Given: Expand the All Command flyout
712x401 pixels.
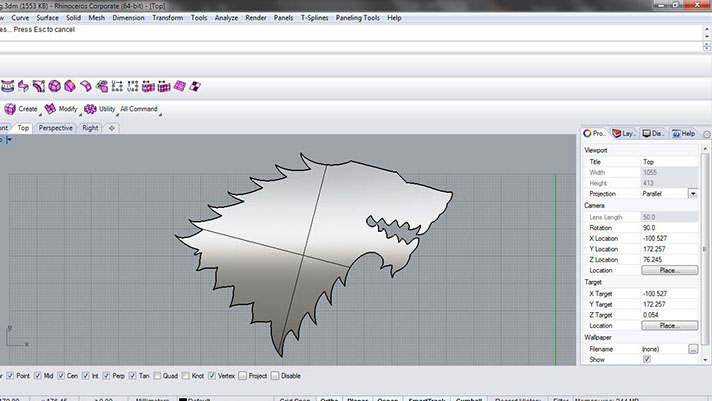Looking at the screenshot, I should coord(160,114).
